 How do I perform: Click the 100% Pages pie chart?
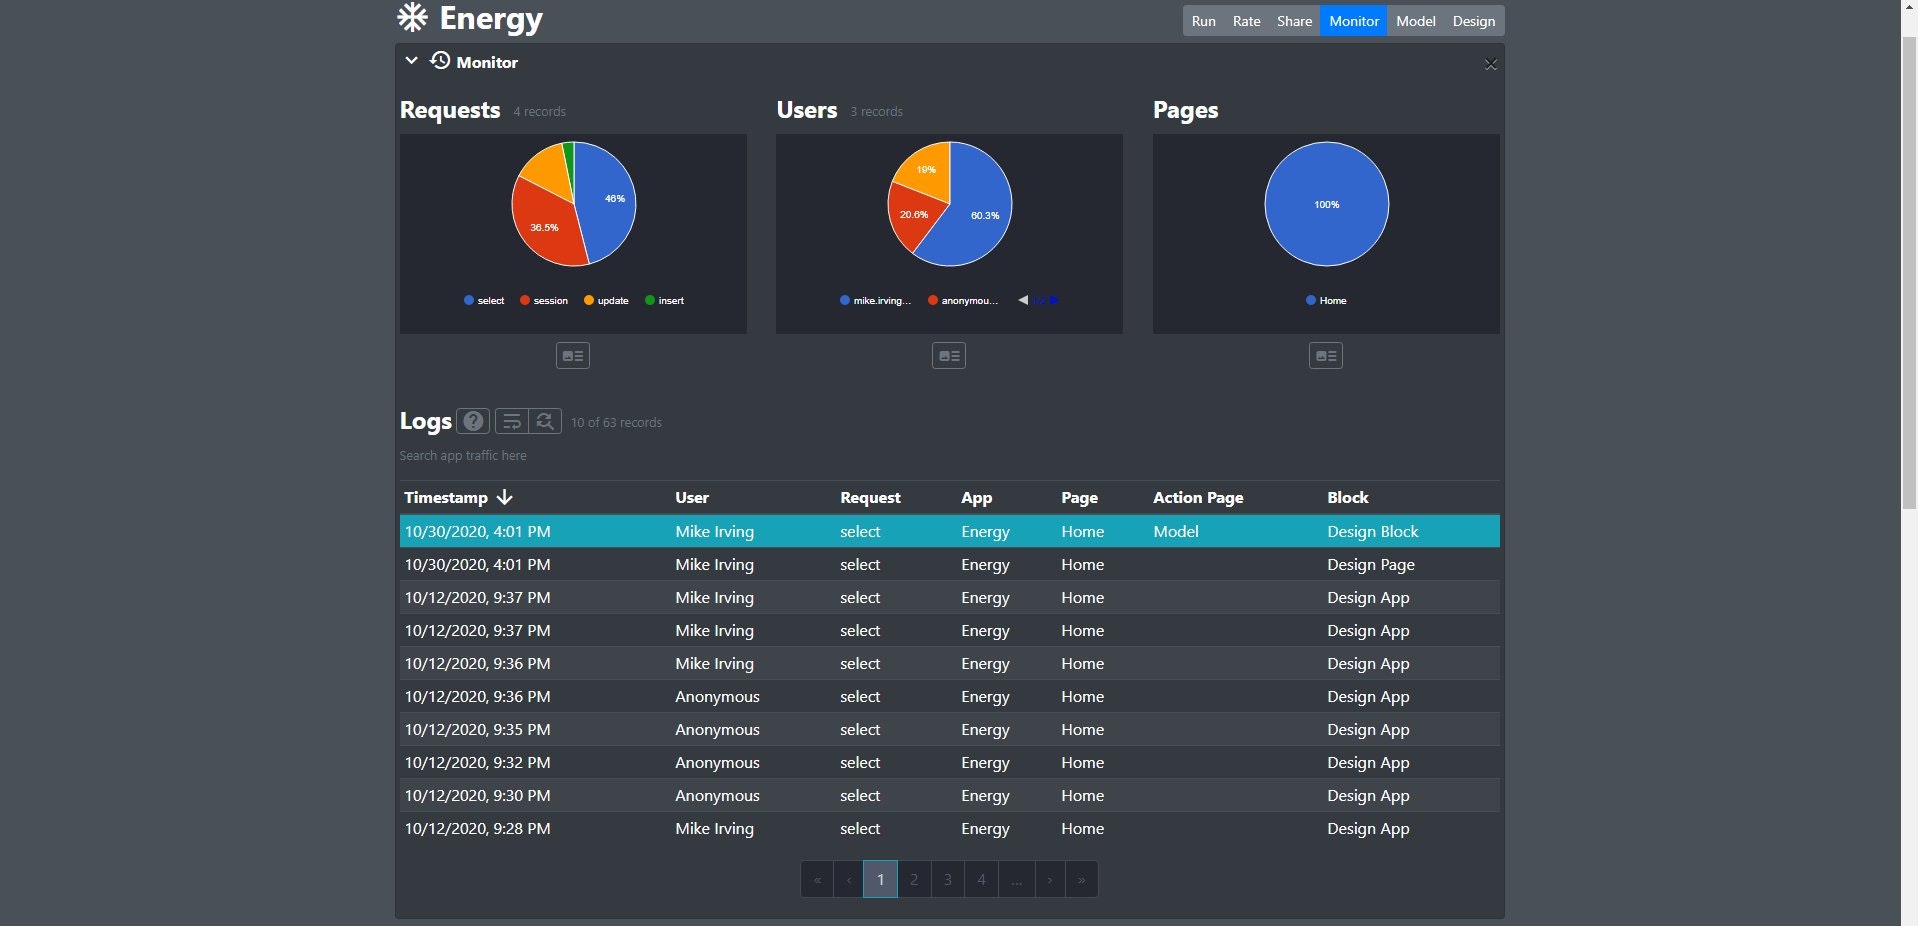(x=1326, y=204)
